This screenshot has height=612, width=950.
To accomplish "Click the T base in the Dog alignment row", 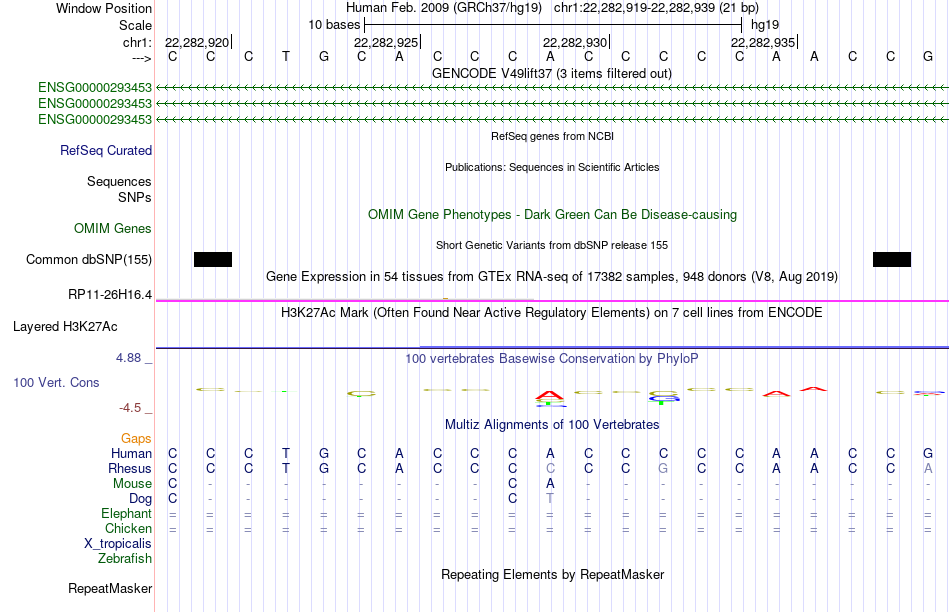I will (x=550, y=499).
